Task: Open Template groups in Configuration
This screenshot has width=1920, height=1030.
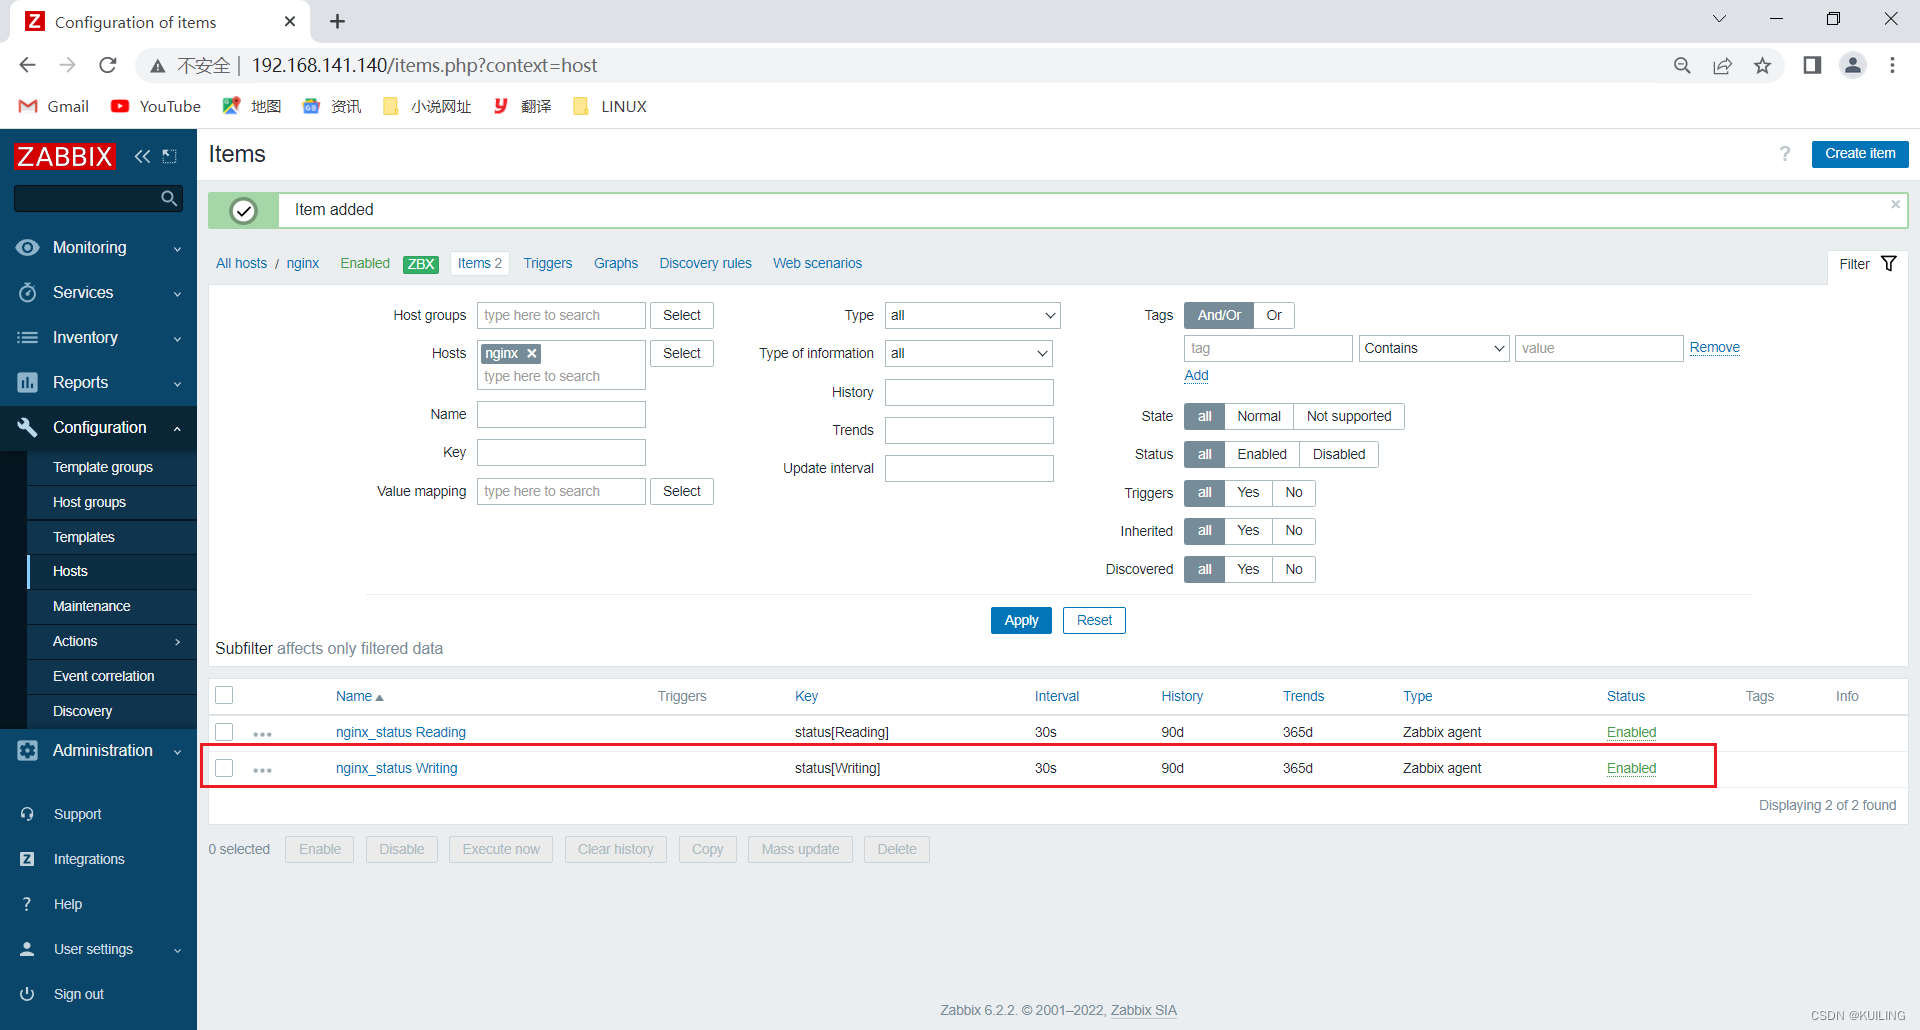Action: [103, 467]
